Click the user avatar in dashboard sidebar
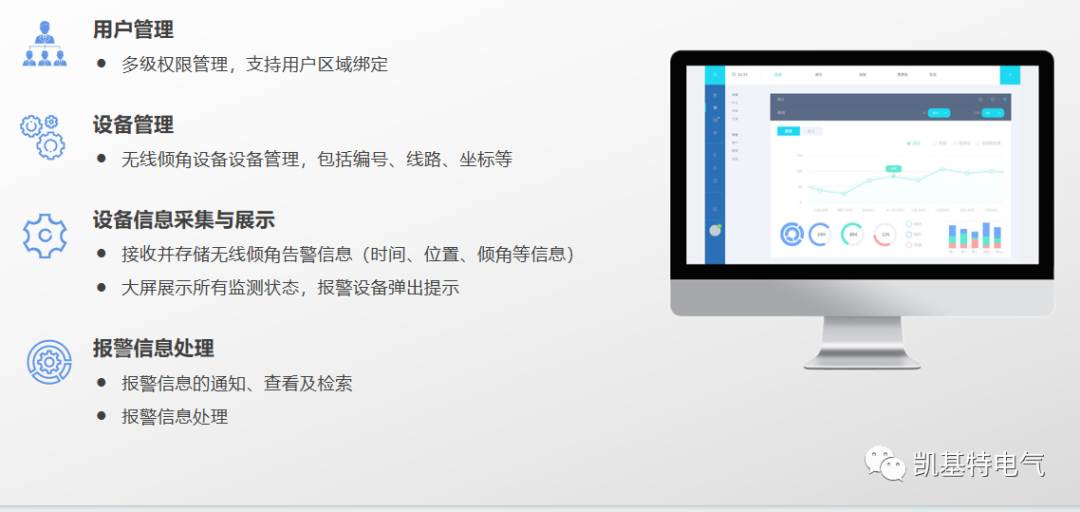The height and width of the screenshot is (512, 1080). click(715, 229)
